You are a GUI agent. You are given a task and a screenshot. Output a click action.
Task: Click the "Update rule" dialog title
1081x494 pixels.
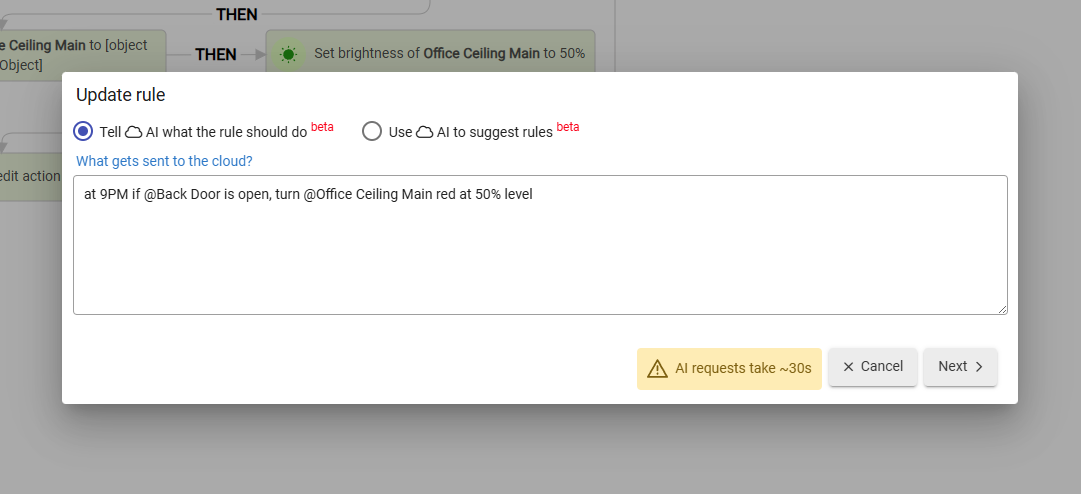click(121, 95)
